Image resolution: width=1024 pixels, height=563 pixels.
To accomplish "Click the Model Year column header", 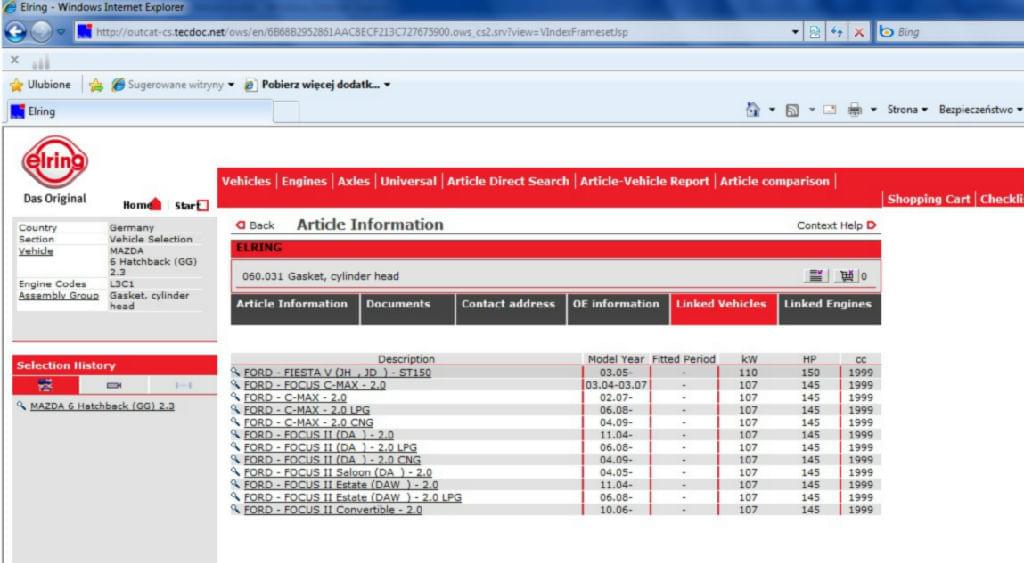I will (x=615, y=359).
